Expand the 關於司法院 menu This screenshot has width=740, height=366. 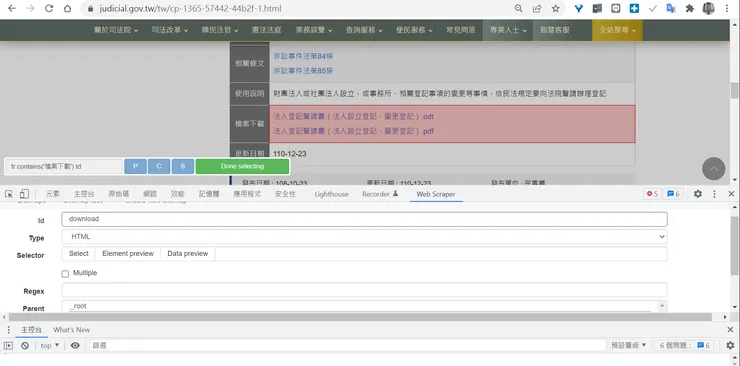[x=116, y=30]
